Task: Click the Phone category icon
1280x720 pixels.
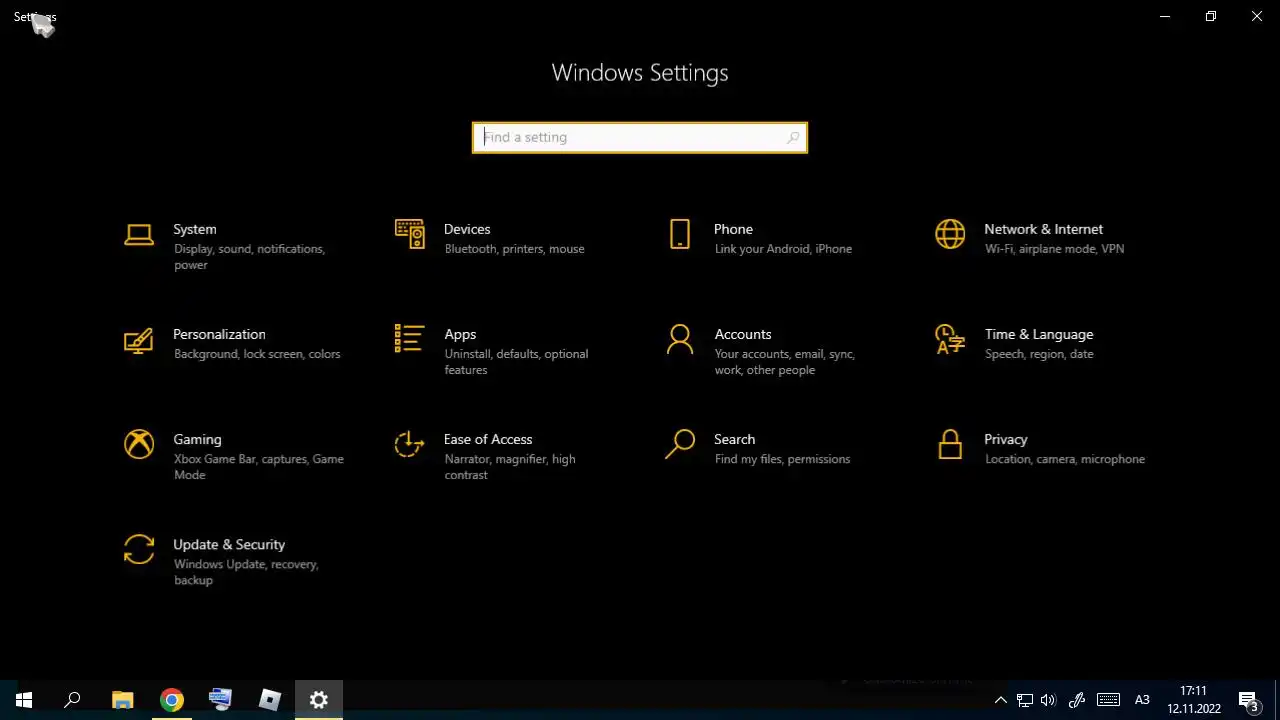Action: click(x=680, y=234)
